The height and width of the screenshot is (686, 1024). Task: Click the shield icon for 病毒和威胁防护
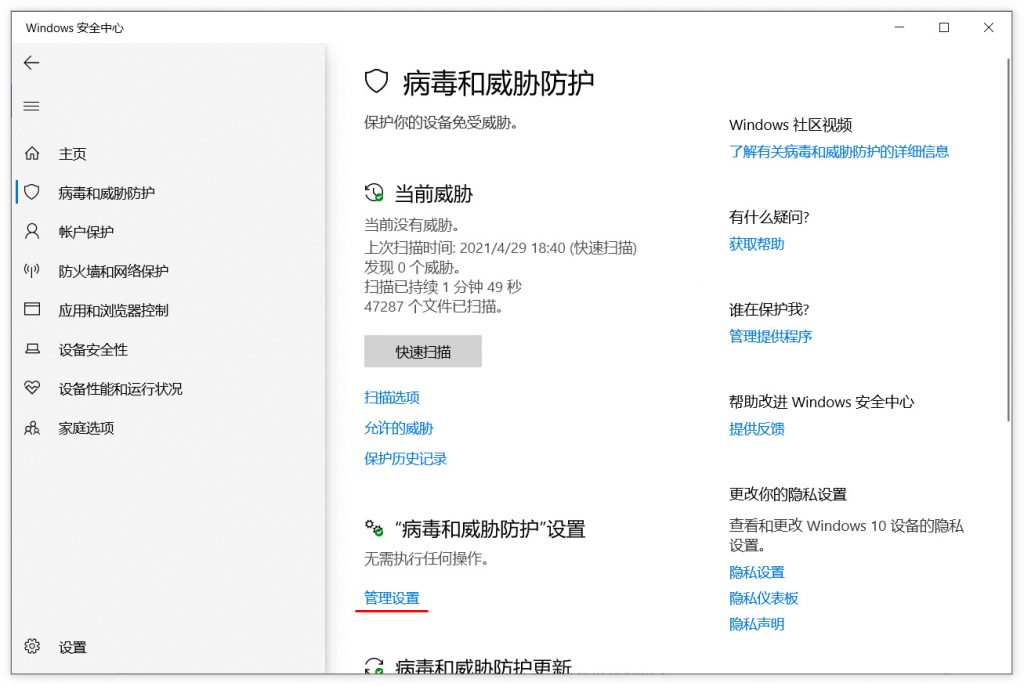click(32, 192)
